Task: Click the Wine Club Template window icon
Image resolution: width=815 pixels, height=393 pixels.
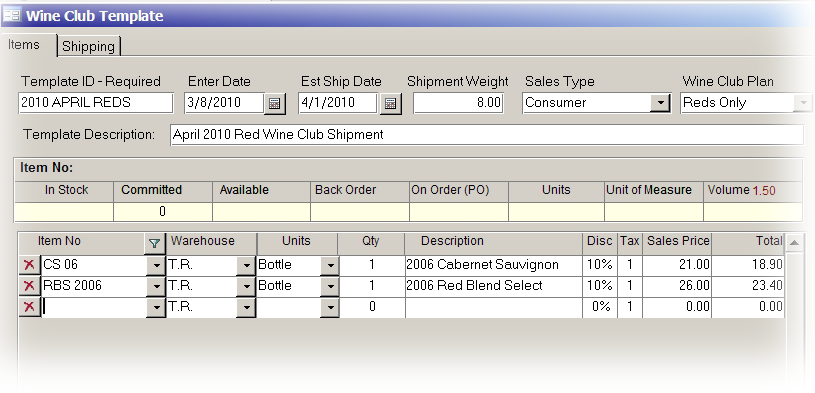Action: click(12, 16)
